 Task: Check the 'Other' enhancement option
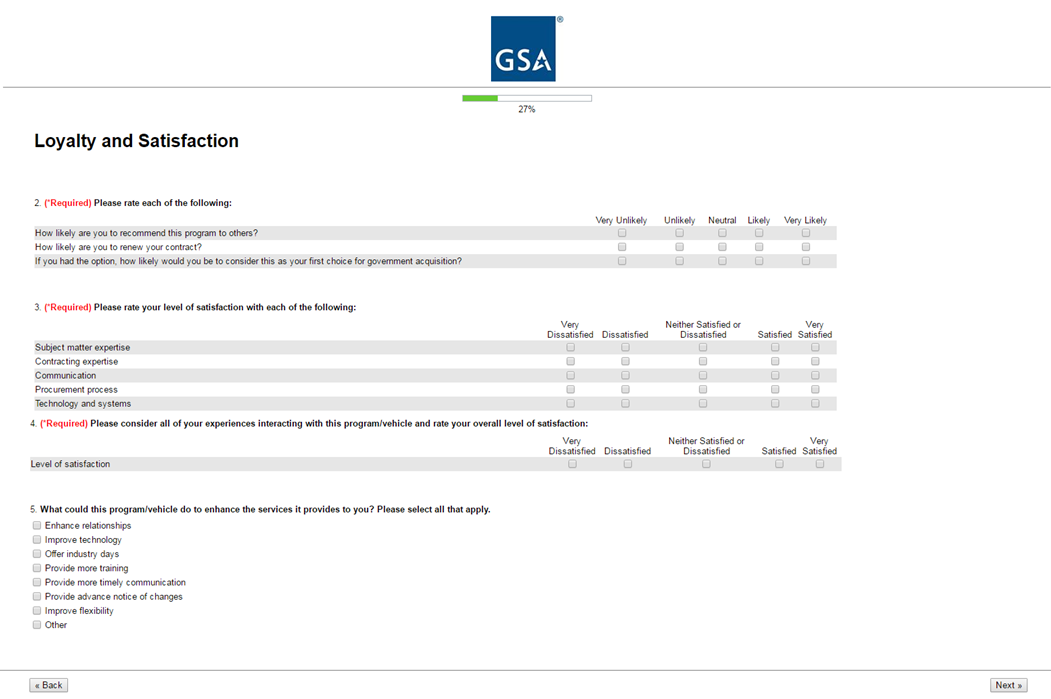[x=37, y=625]
